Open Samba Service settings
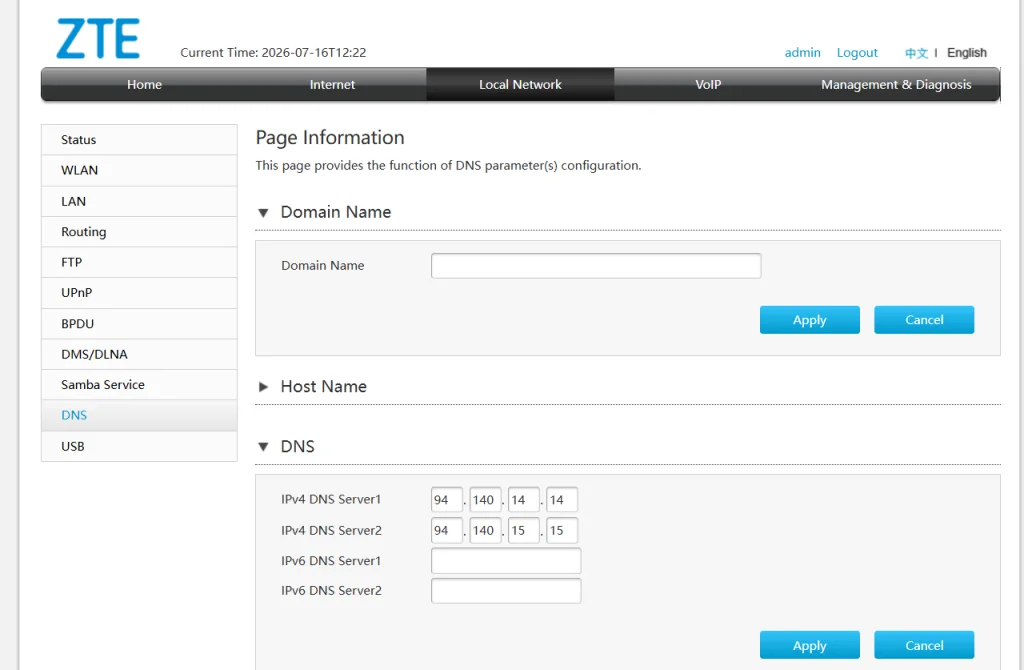This screenshot has height=670, width=1024. (139, 385)
